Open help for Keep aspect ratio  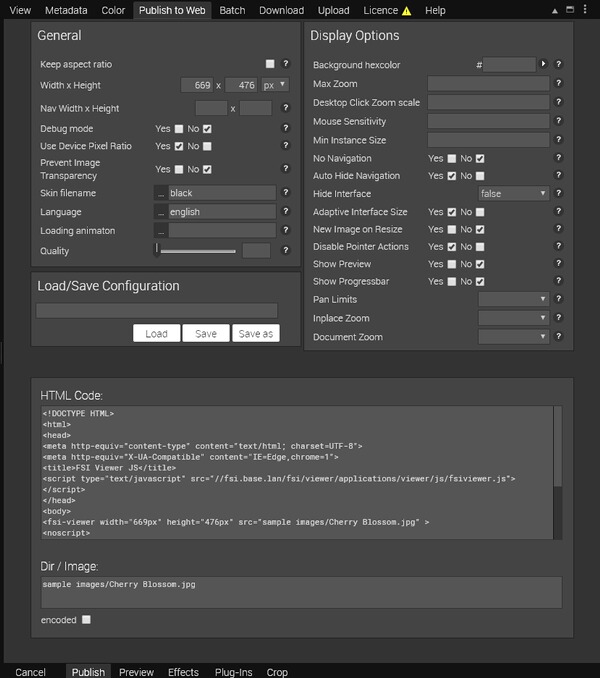[x=285, y=64]
